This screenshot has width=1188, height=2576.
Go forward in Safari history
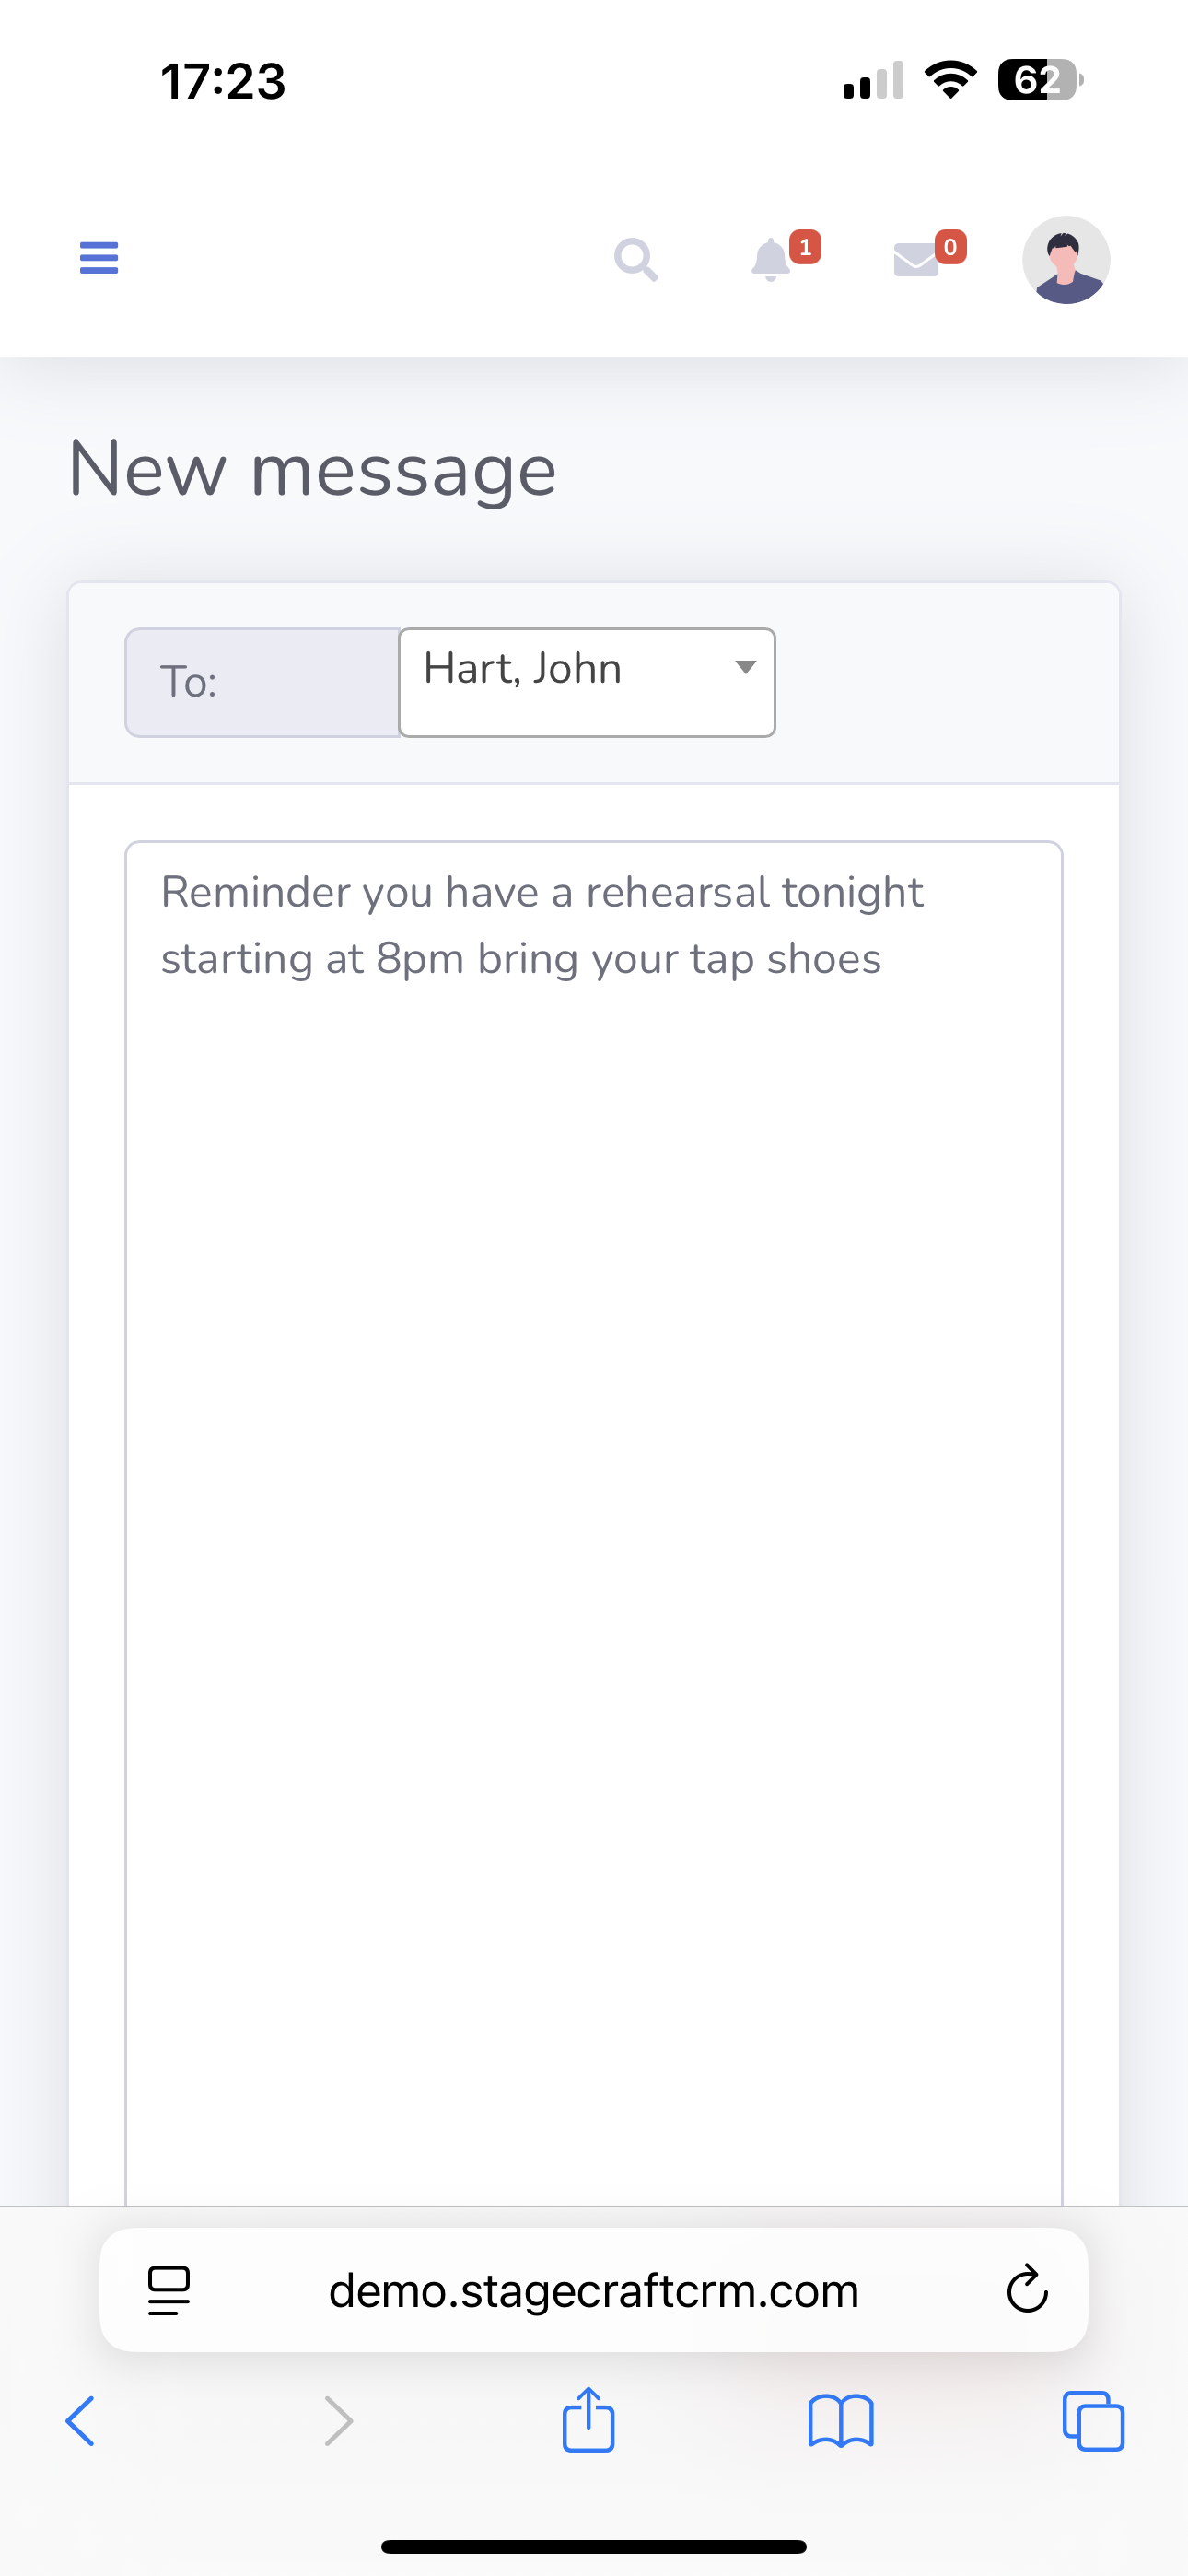pyautogui.click(x=339, y=2421)
